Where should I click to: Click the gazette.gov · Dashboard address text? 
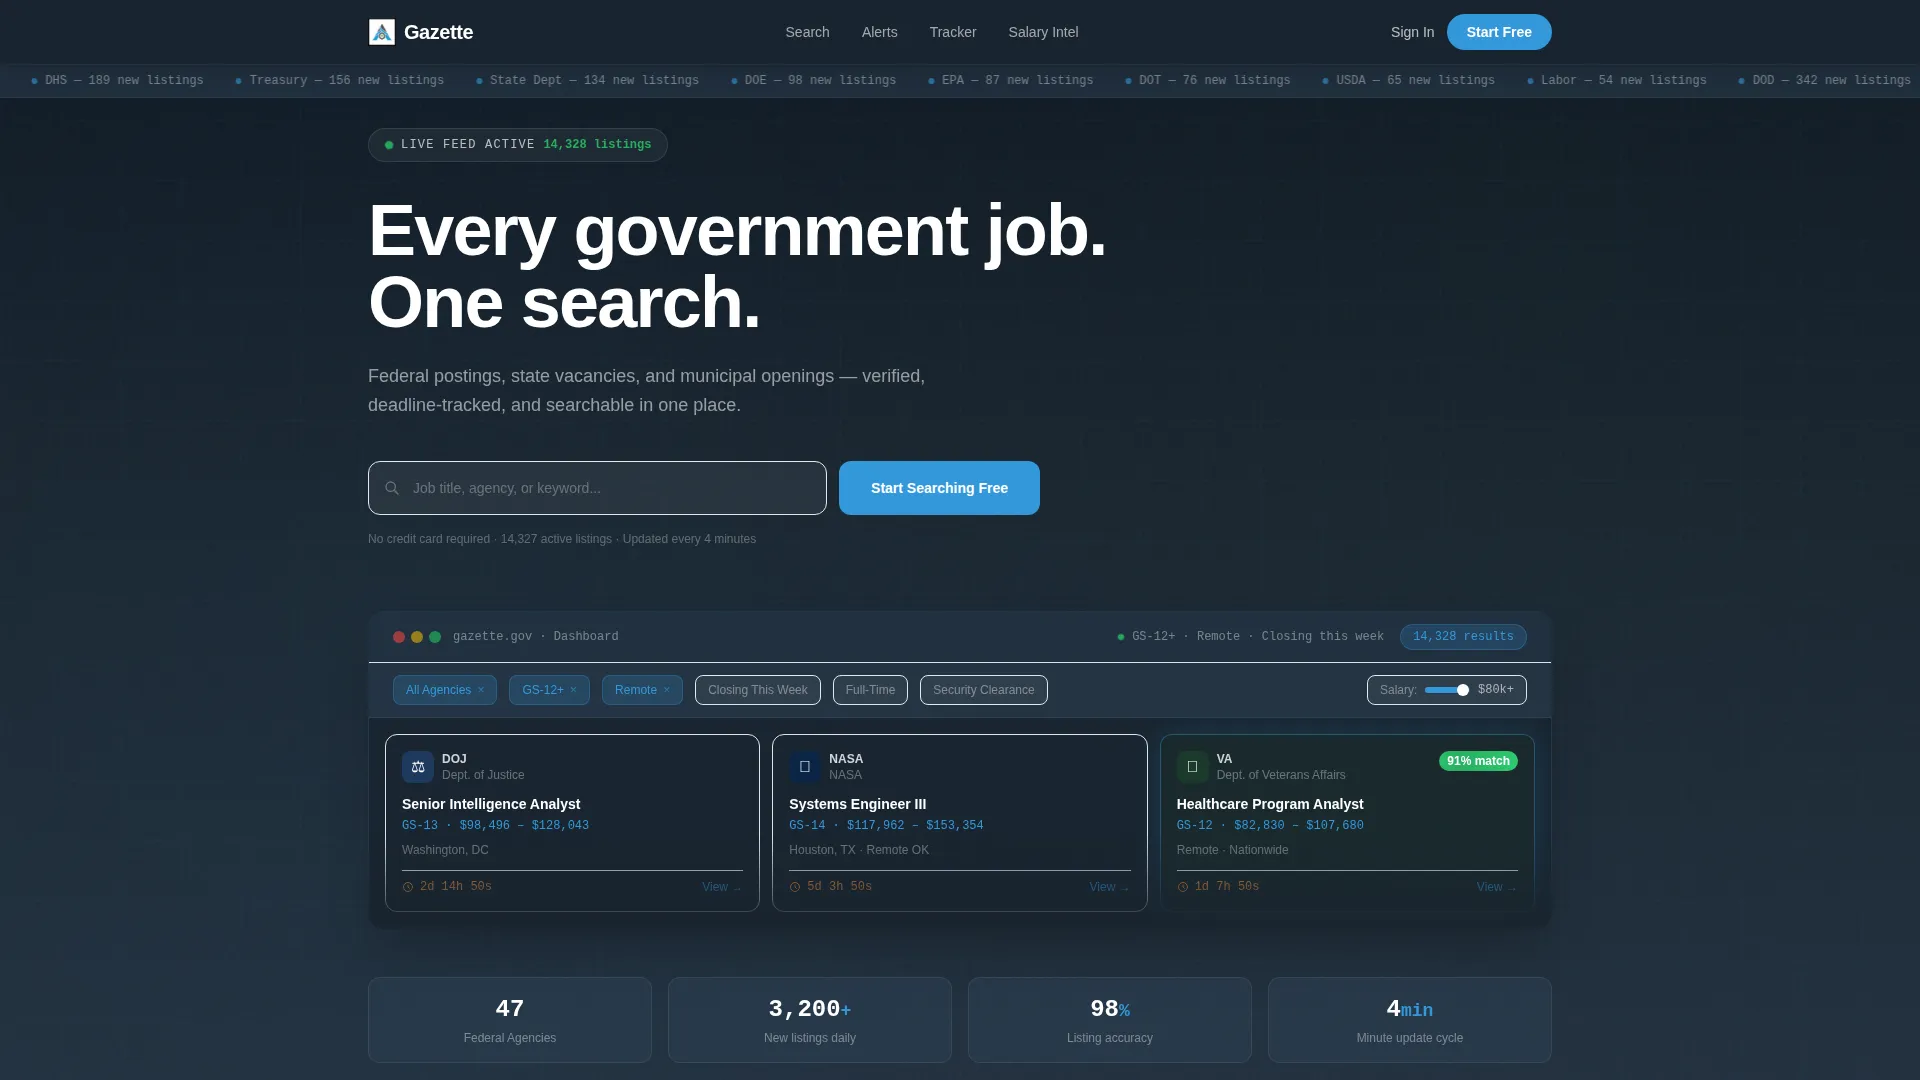535,637
